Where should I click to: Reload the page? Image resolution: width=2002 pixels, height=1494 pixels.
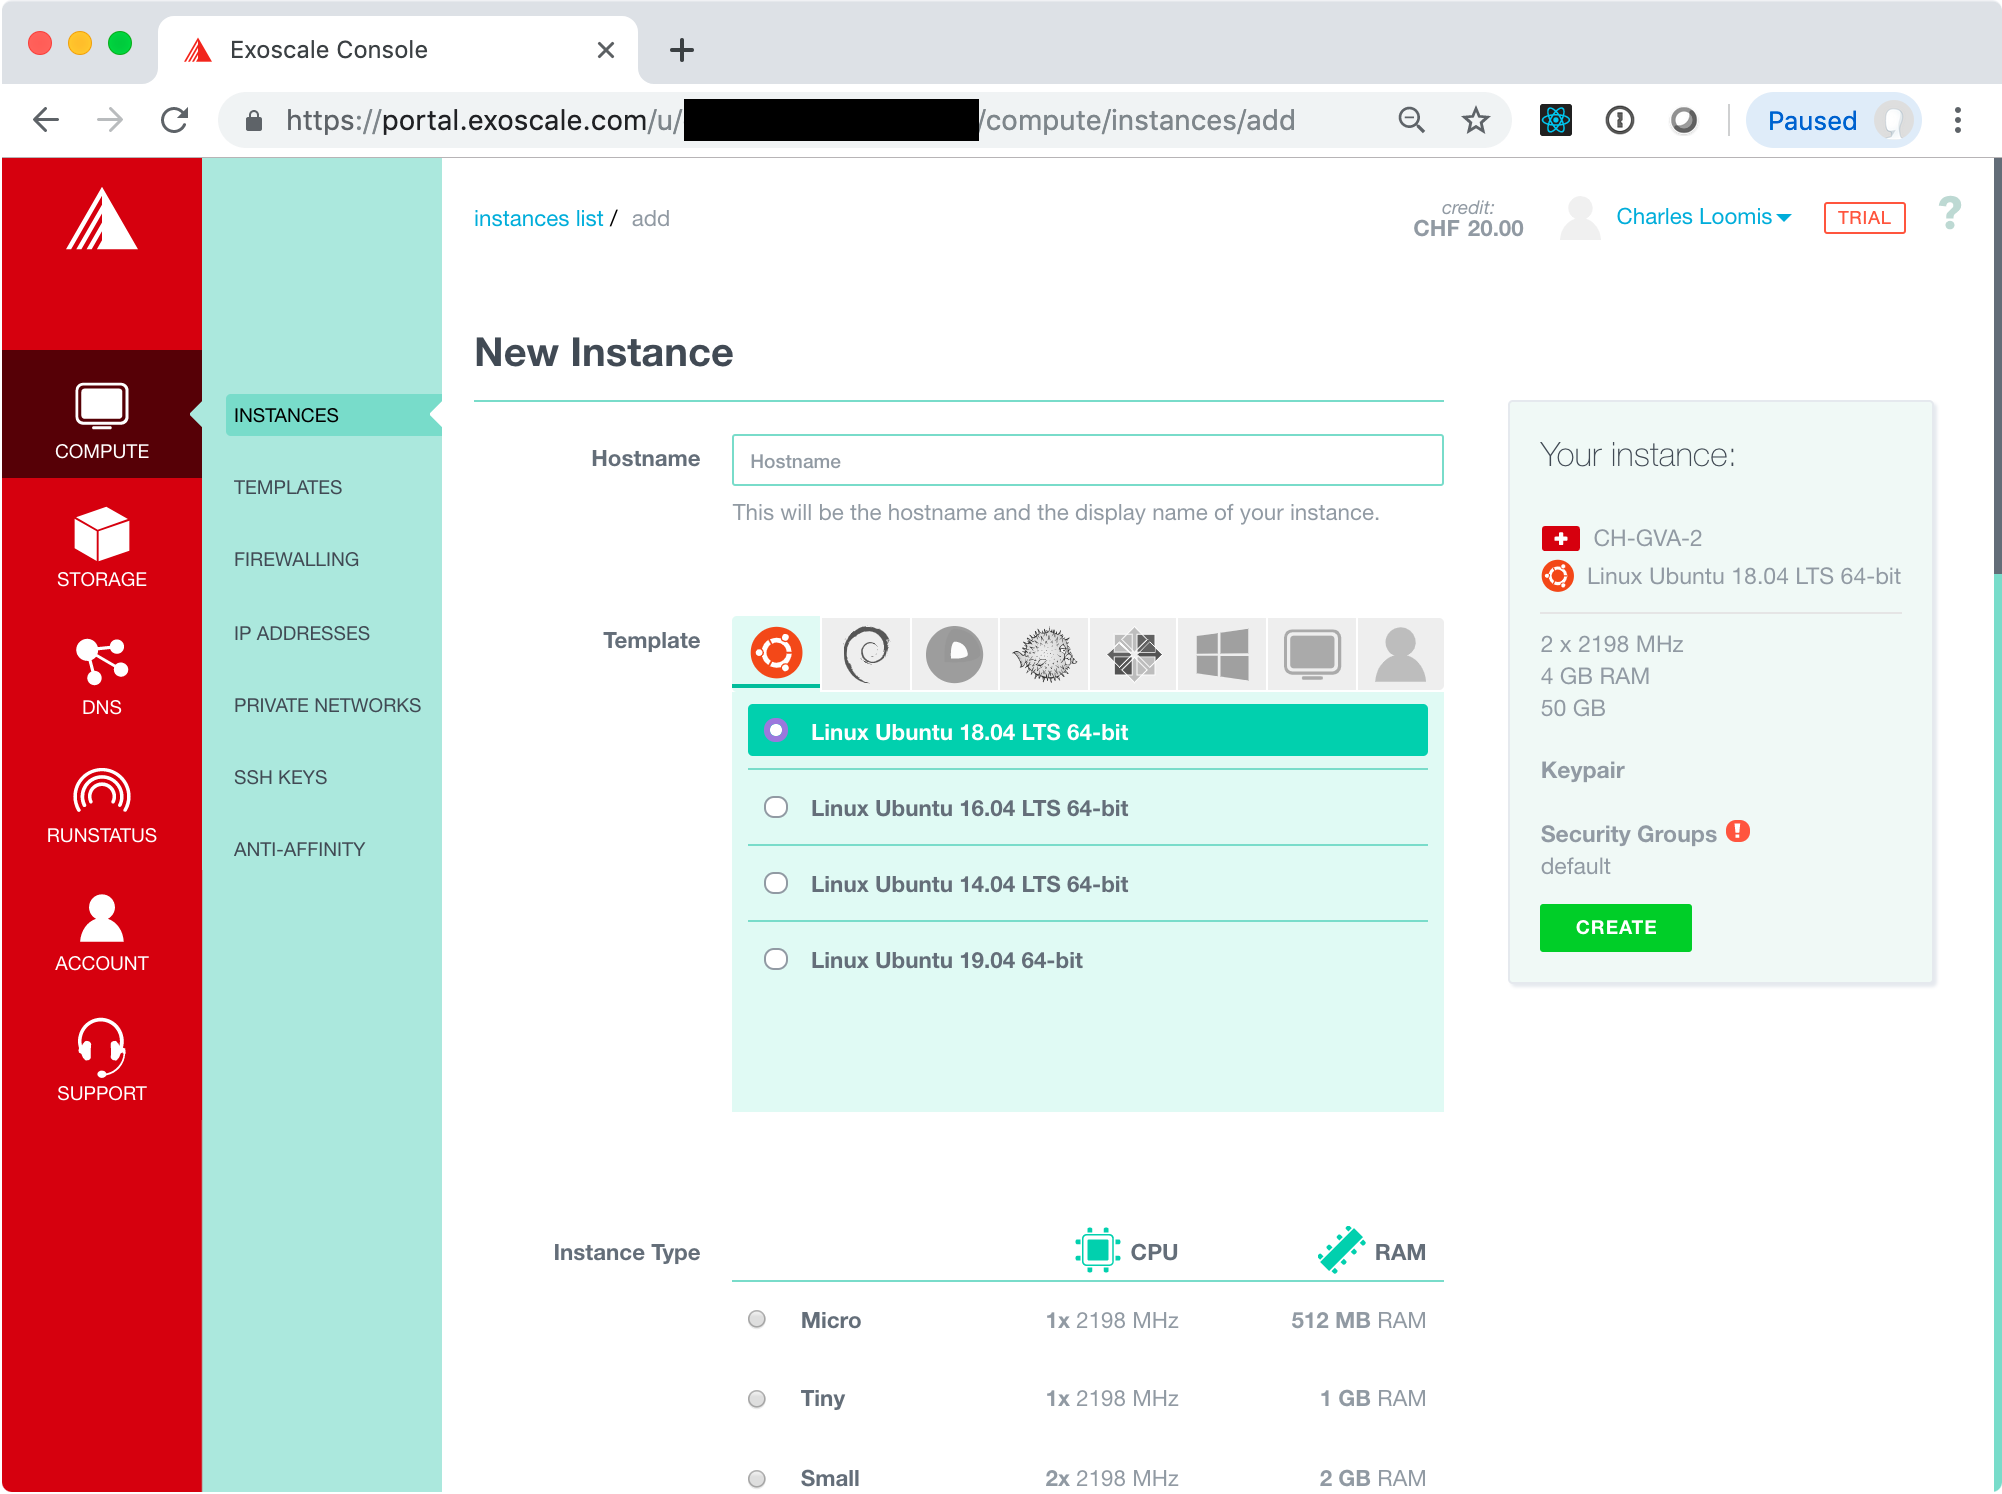[x=175, y=120]
